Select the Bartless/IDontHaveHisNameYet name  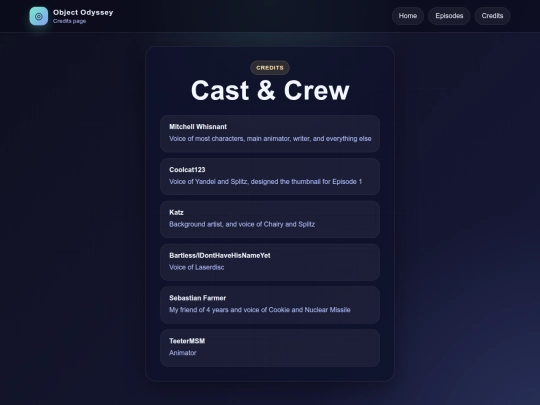click(220, 256)
